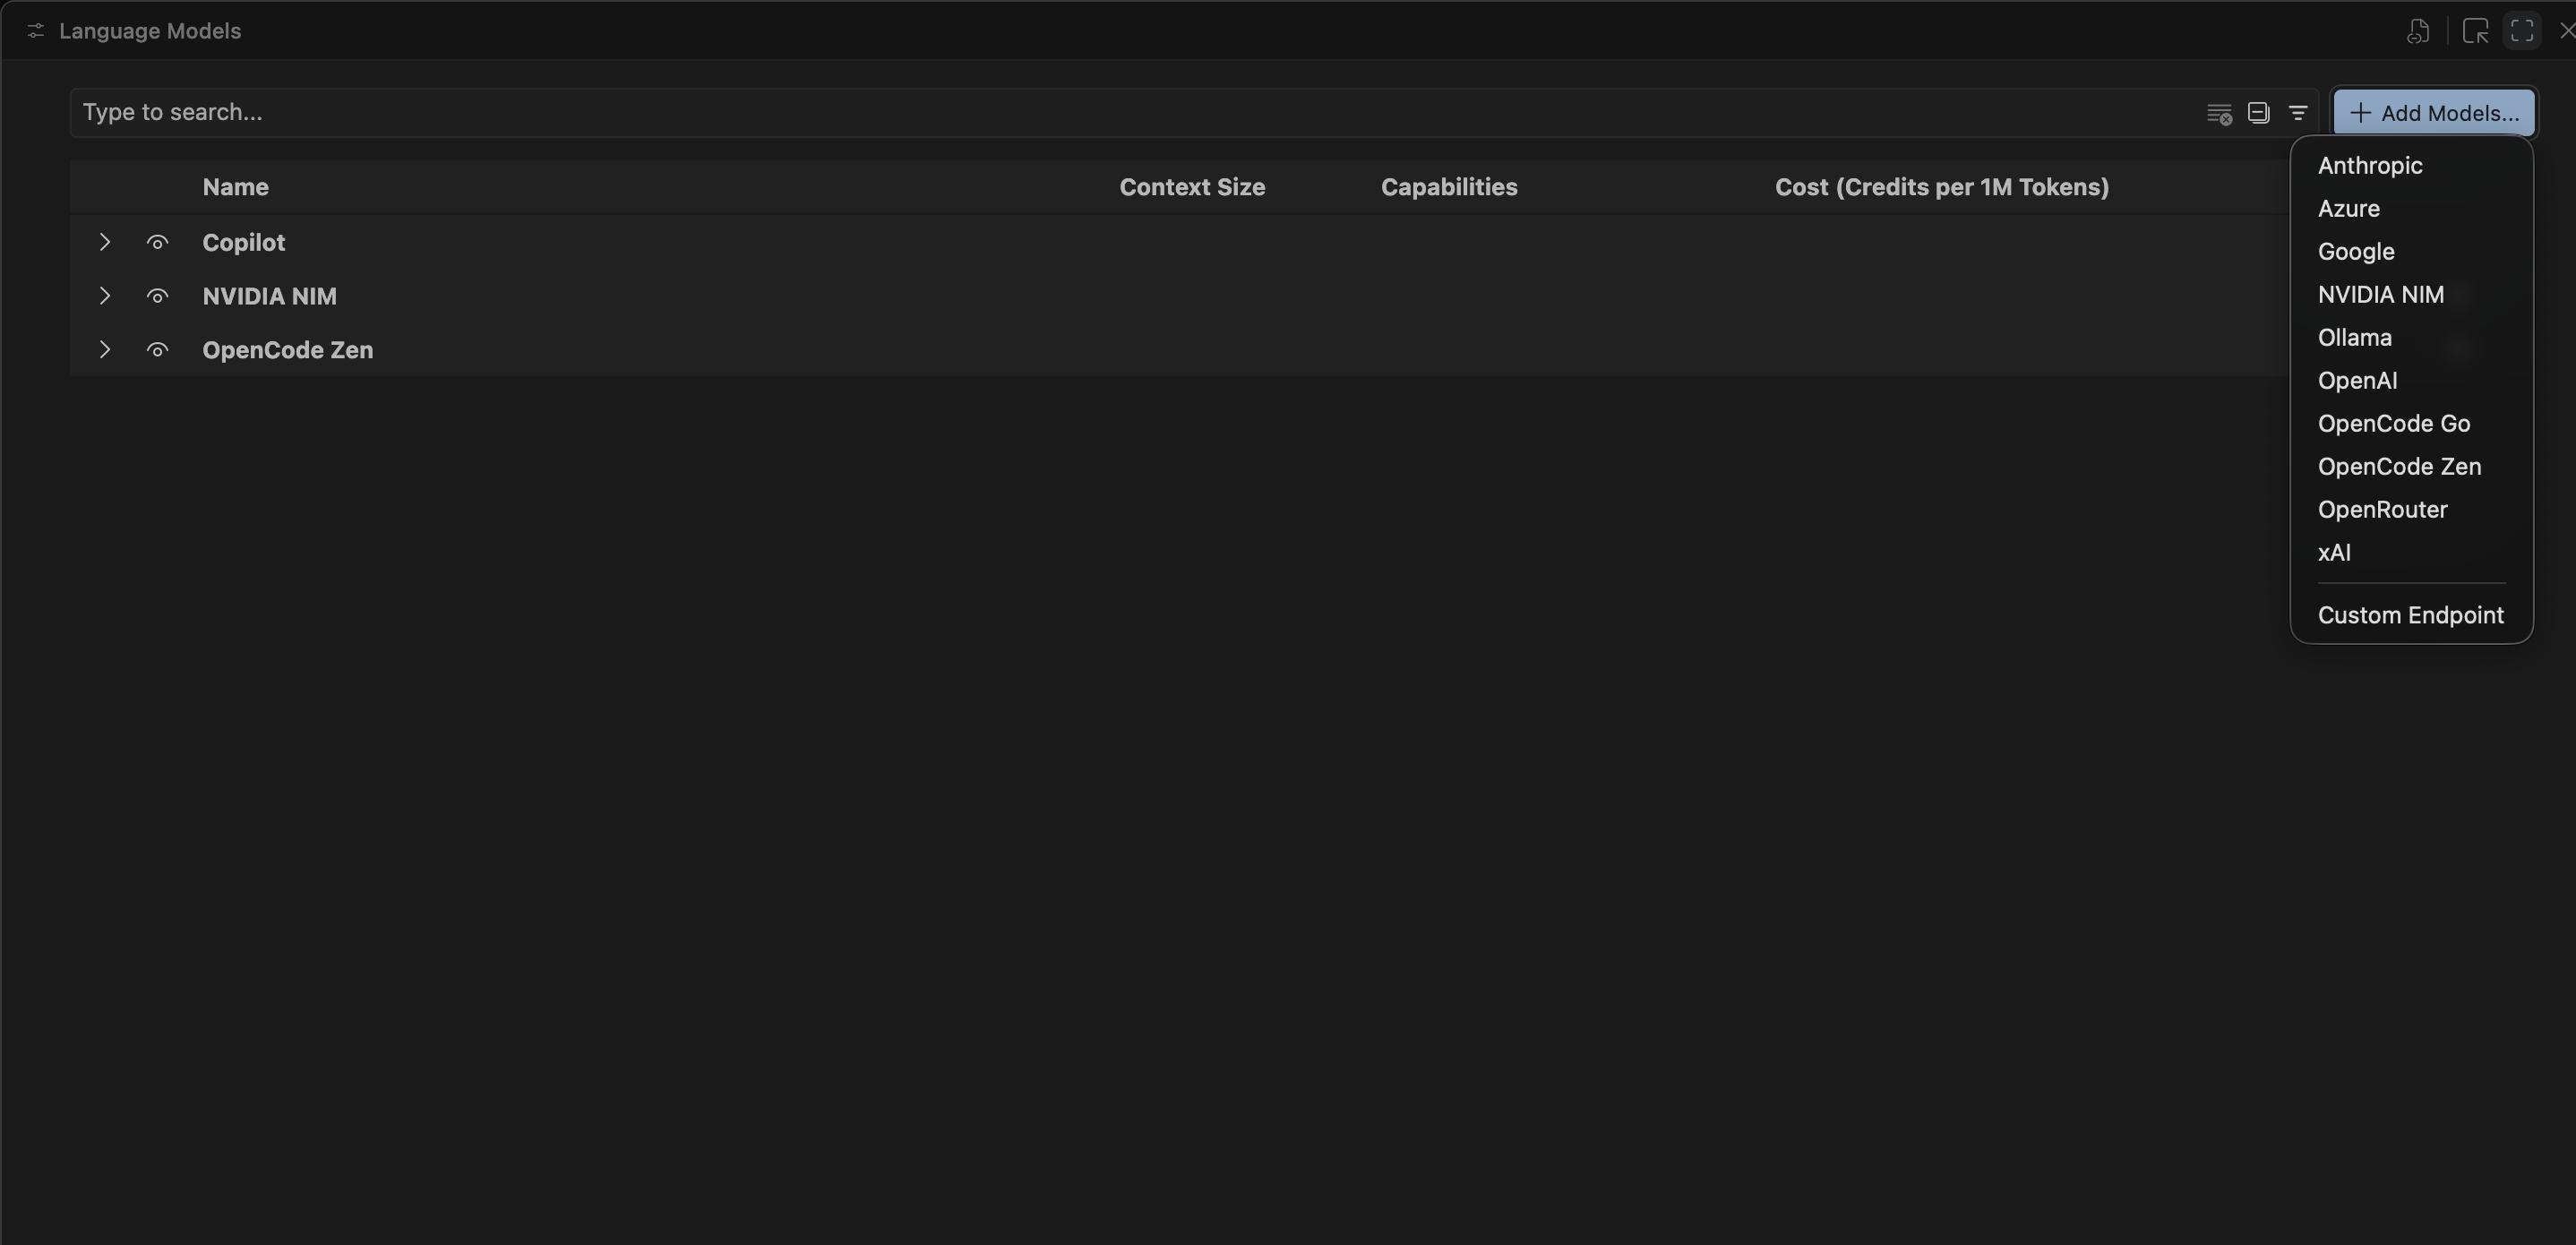The width and height of the screenshot is (2576, 1245).
Task: Toggle visibility of NVIDIA NIM models
Action: (157, 297)
